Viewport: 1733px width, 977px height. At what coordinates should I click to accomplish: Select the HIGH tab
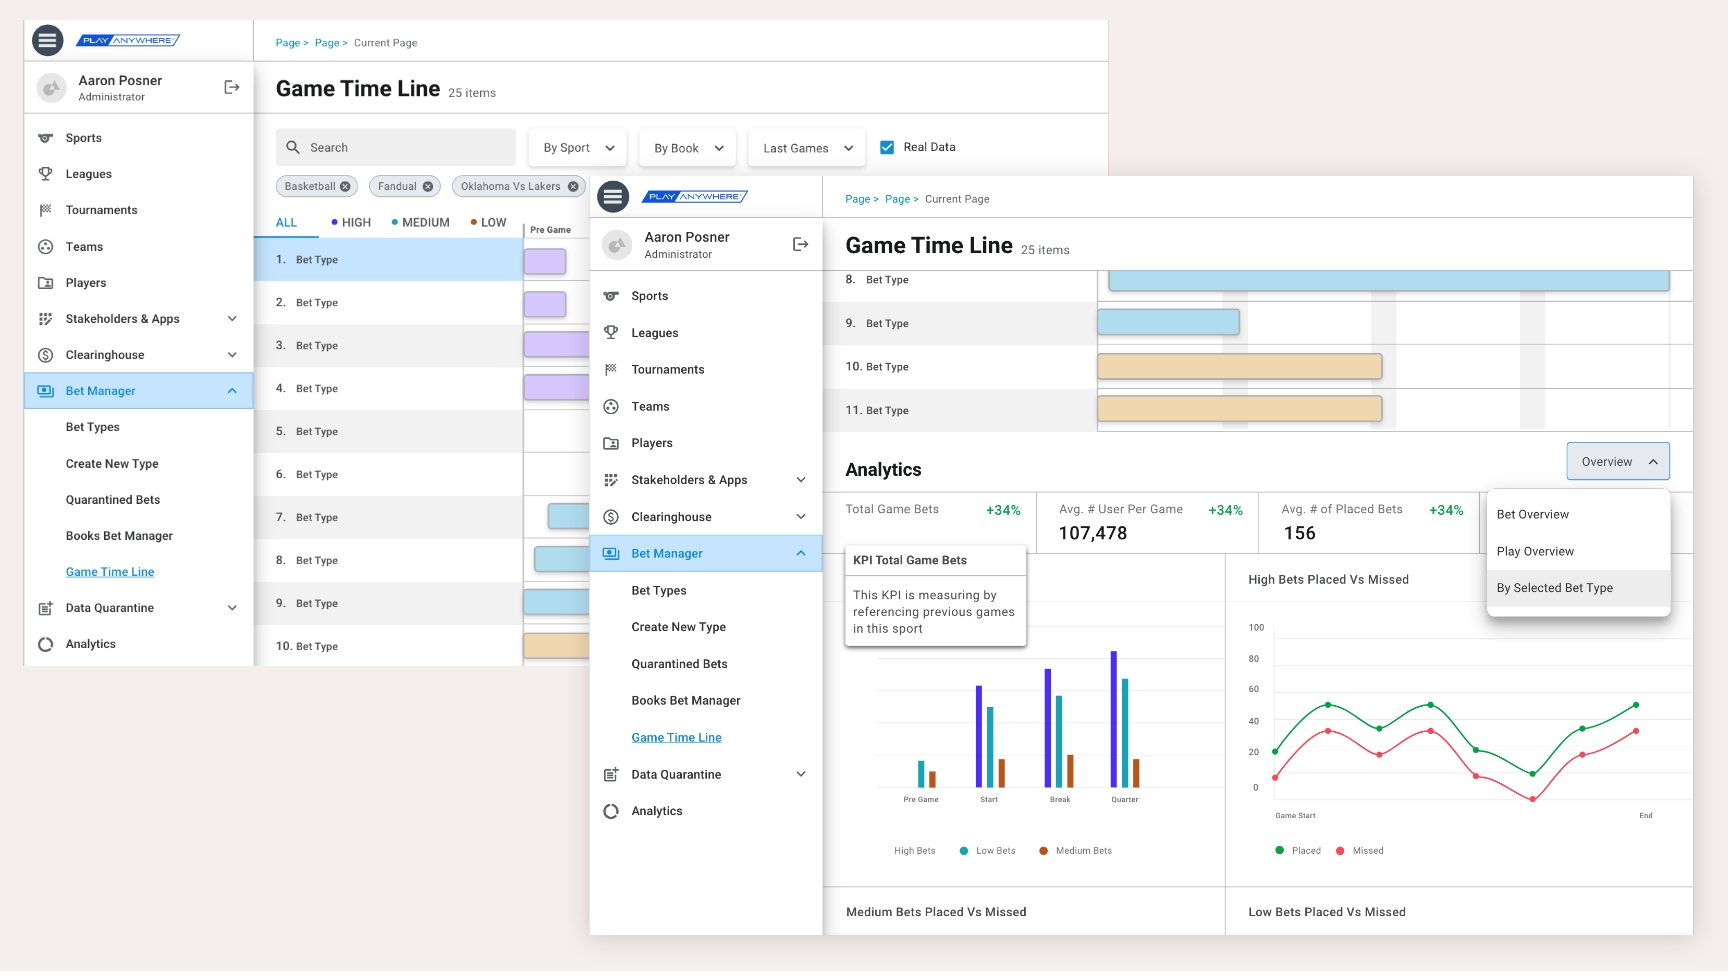[351, 223]
